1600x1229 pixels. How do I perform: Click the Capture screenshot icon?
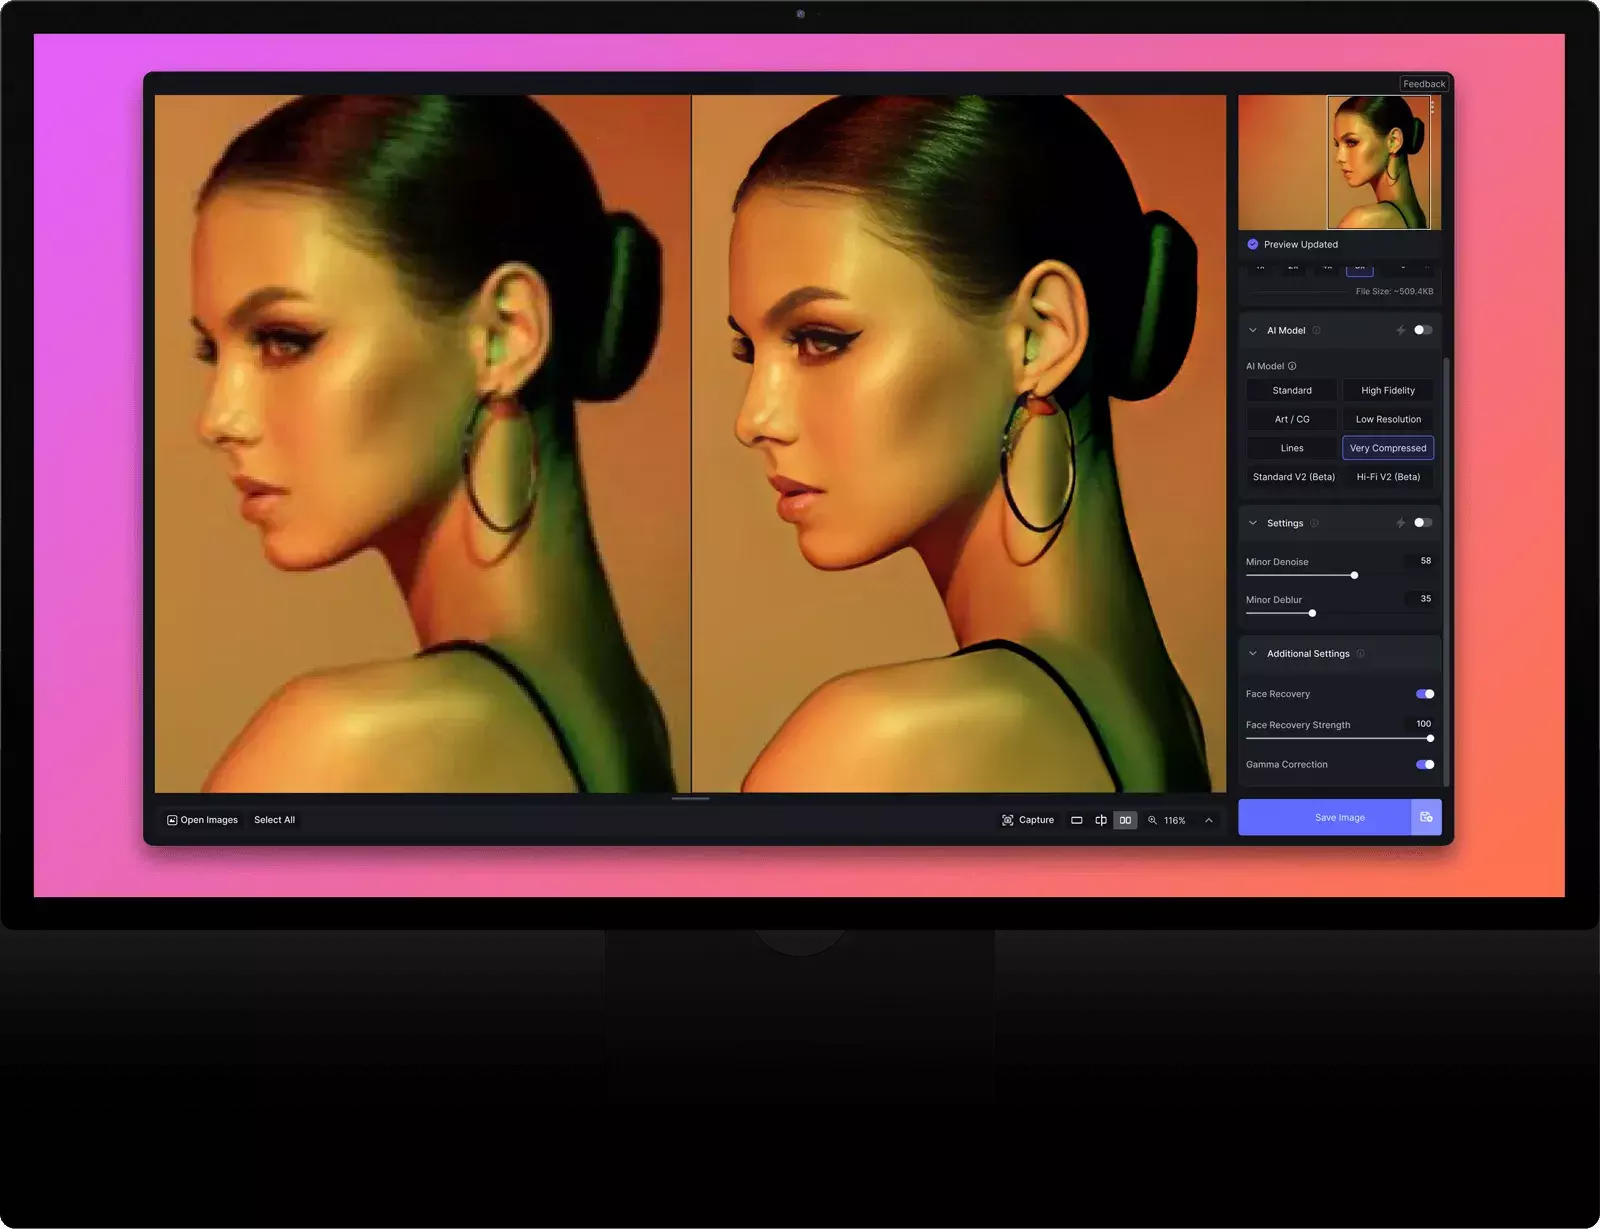1008,820
